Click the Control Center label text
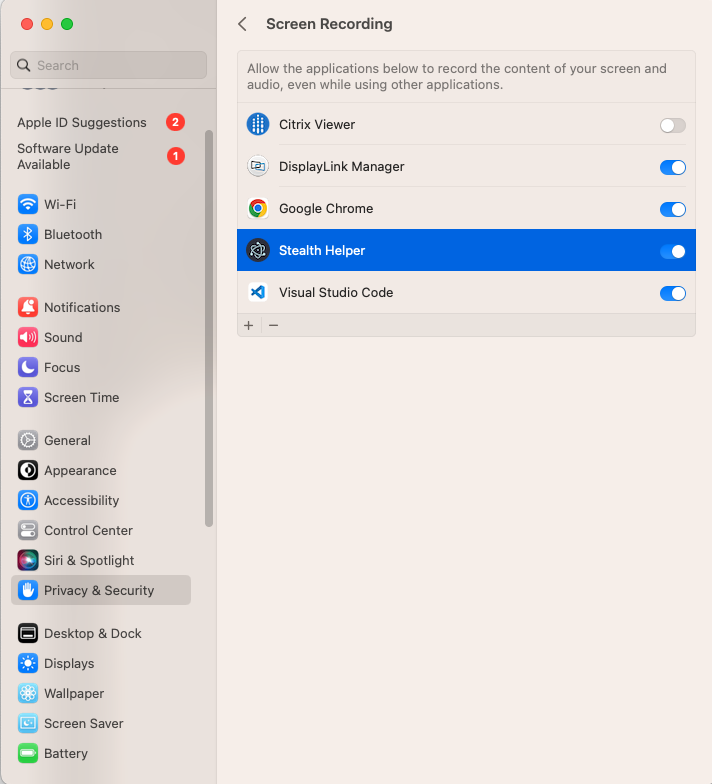 [x=88, y=530]
